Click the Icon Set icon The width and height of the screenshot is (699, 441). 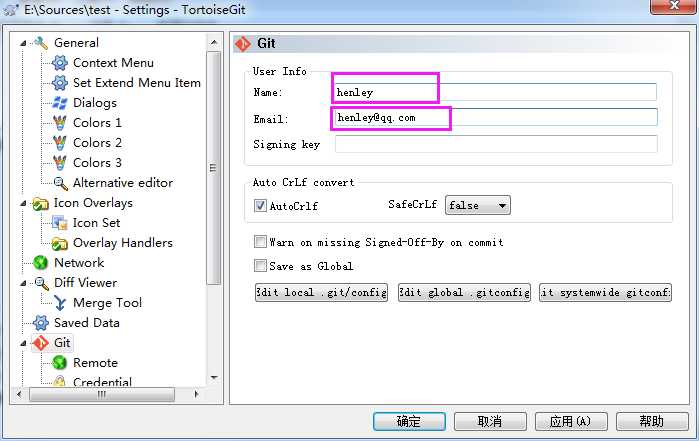point(60,223)
